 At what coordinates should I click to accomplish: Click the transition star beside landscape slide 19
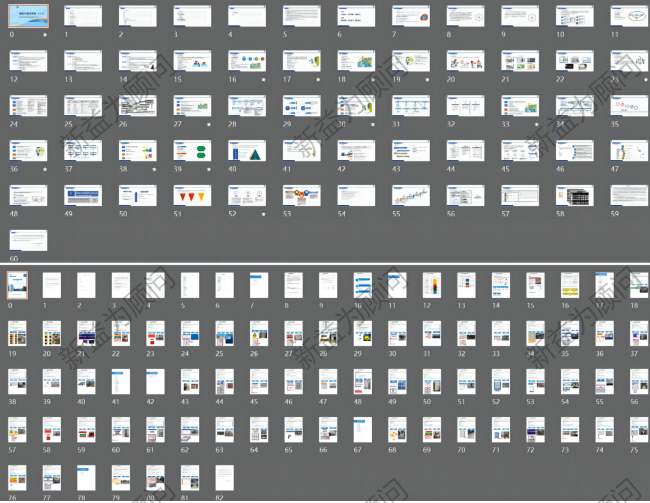coord(427,79)
